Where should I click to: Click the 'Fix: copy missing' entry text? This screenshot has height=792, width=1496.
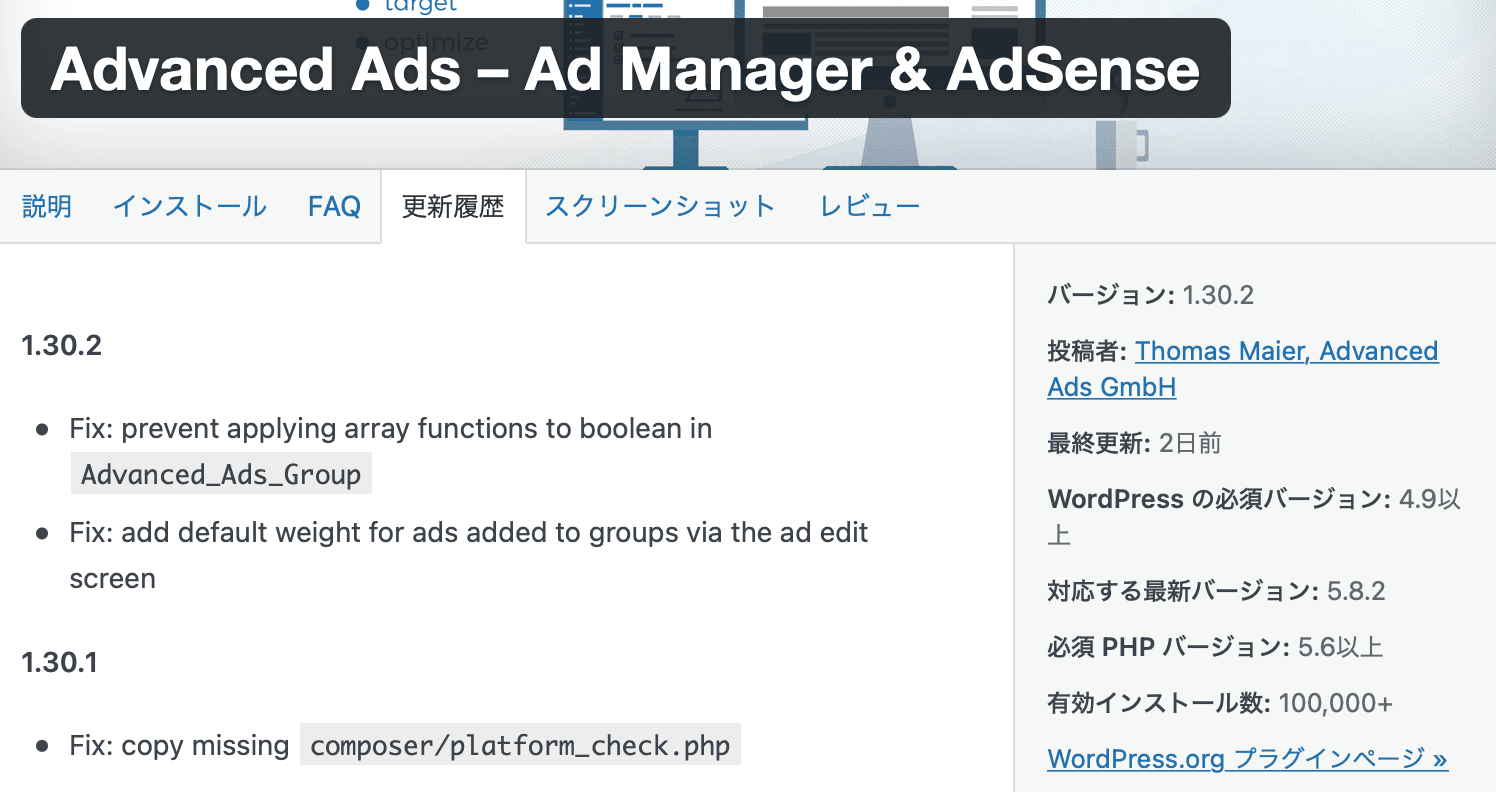pos(179,746)
